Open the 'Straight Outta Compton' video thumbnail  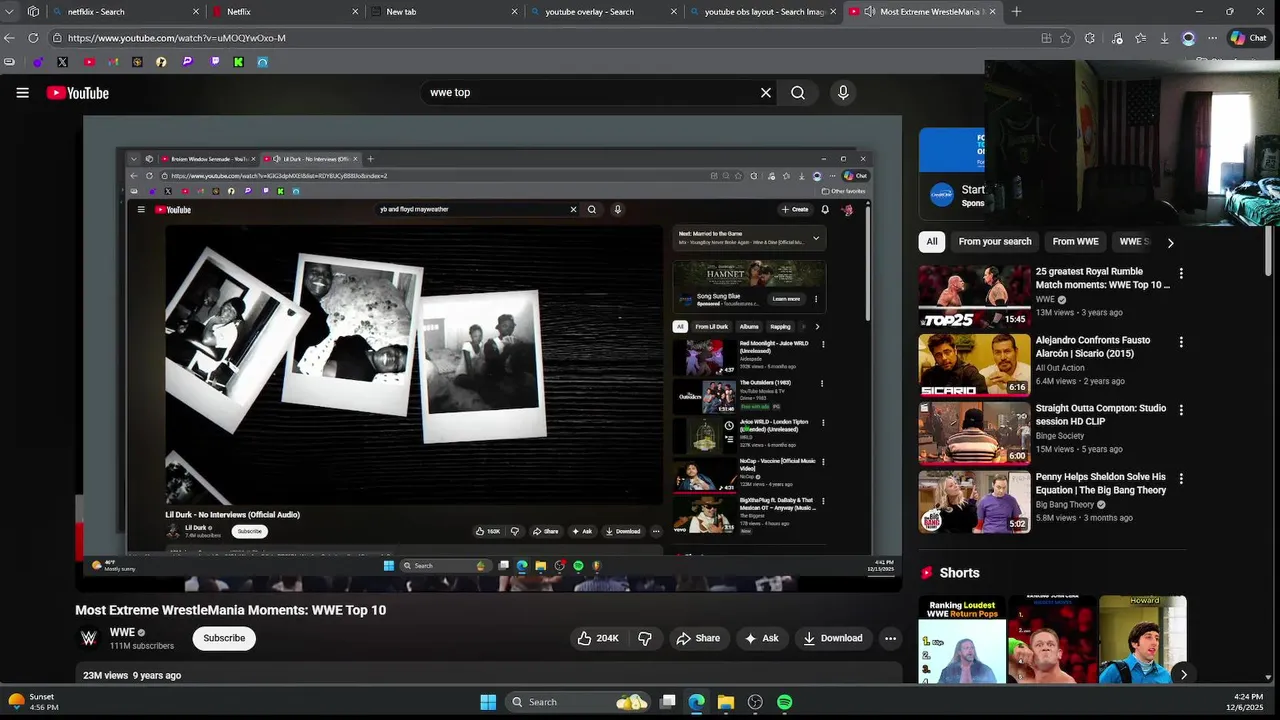coord(974,433)
